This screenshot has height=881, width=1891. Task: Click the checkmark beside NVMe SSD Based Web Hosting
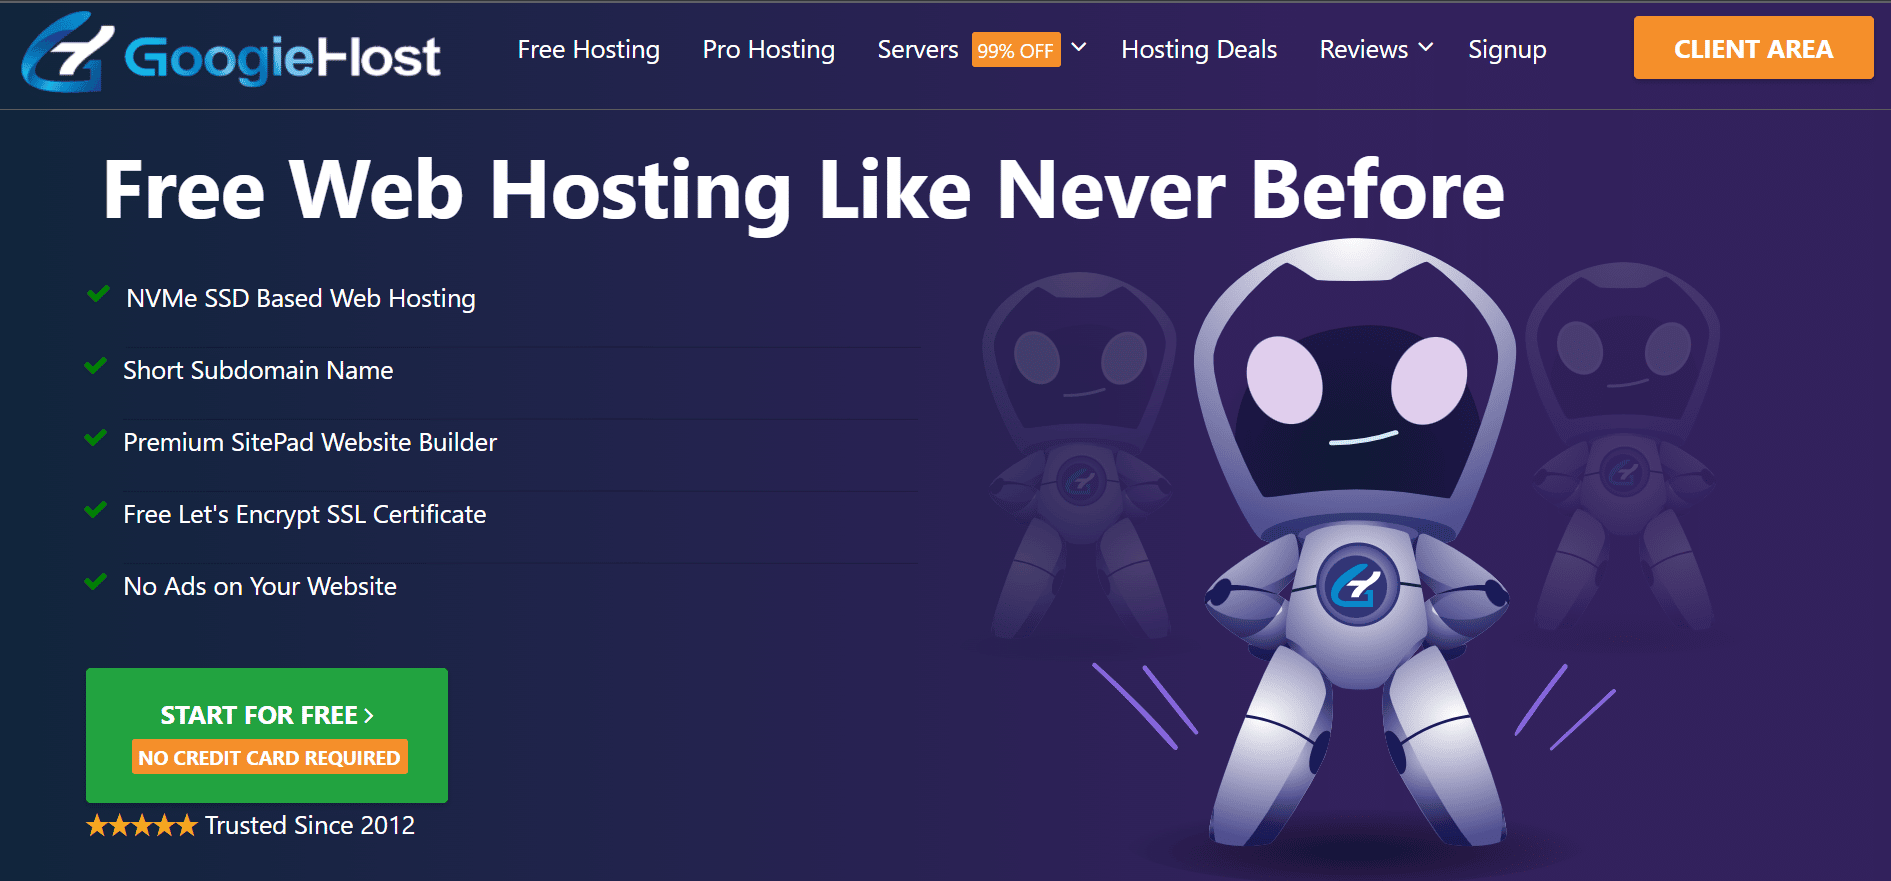98,294
